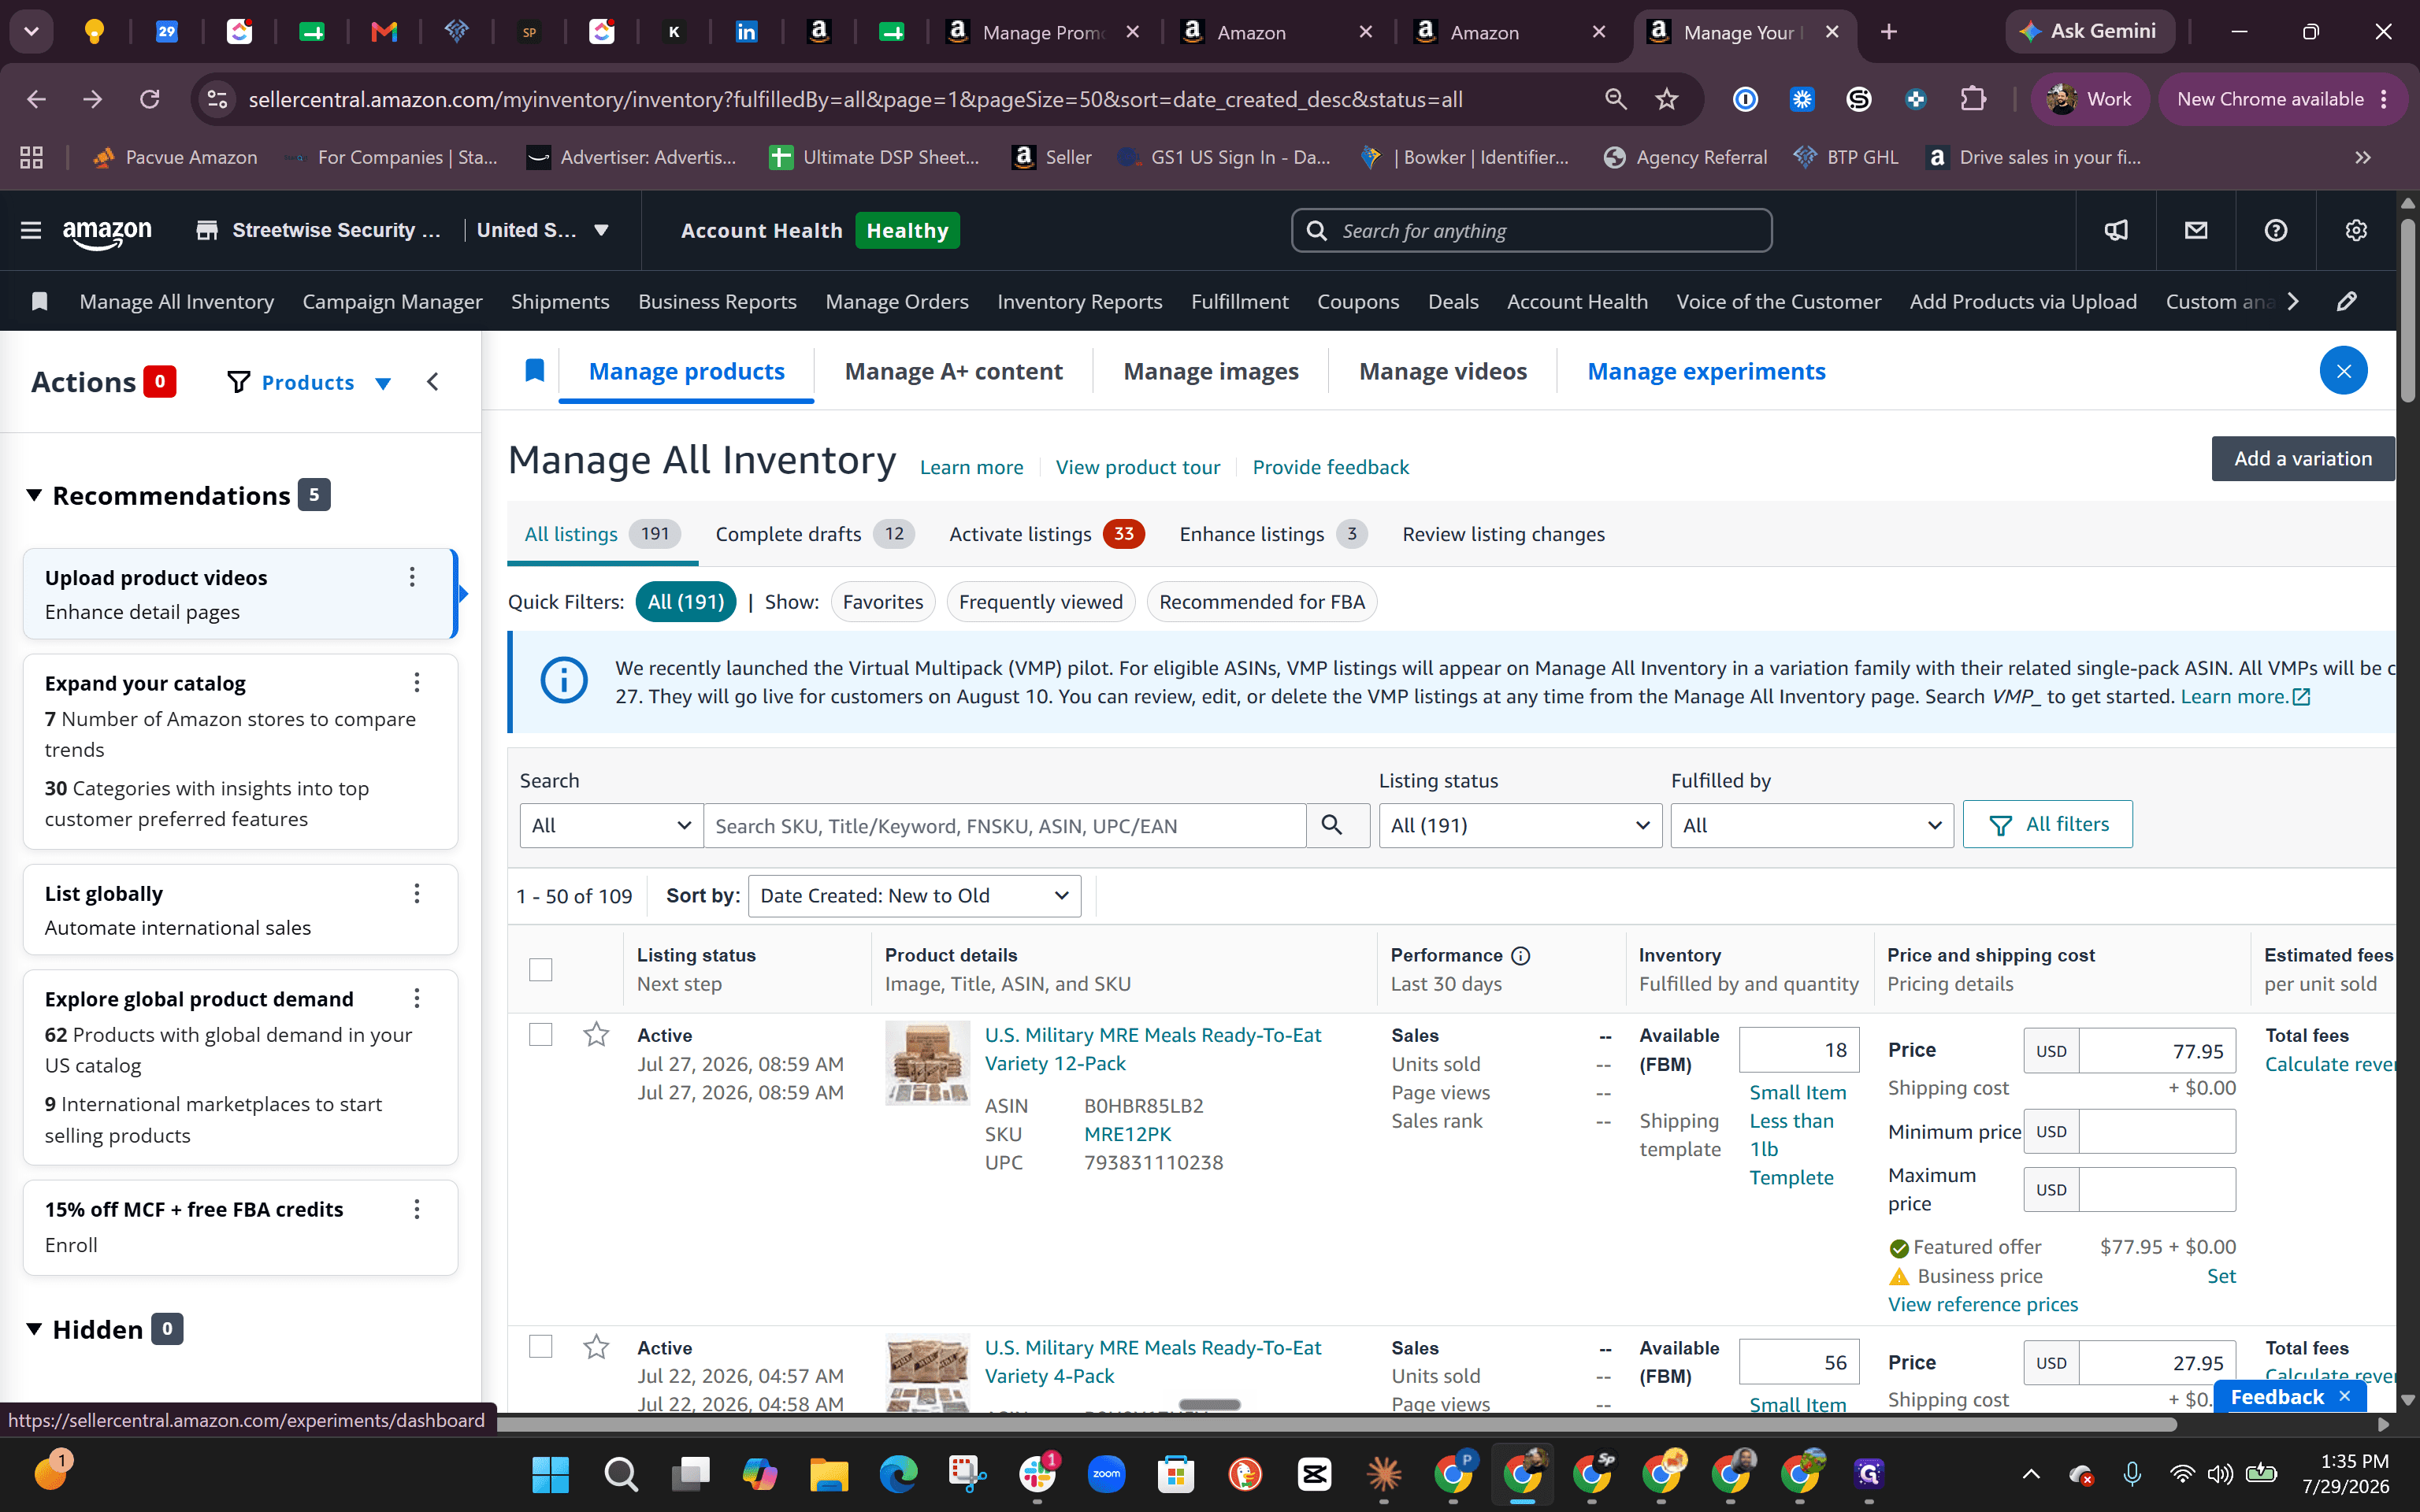
Task: Open Chrome extensions puzzle icon
Action: click(x=1973, y=99)
